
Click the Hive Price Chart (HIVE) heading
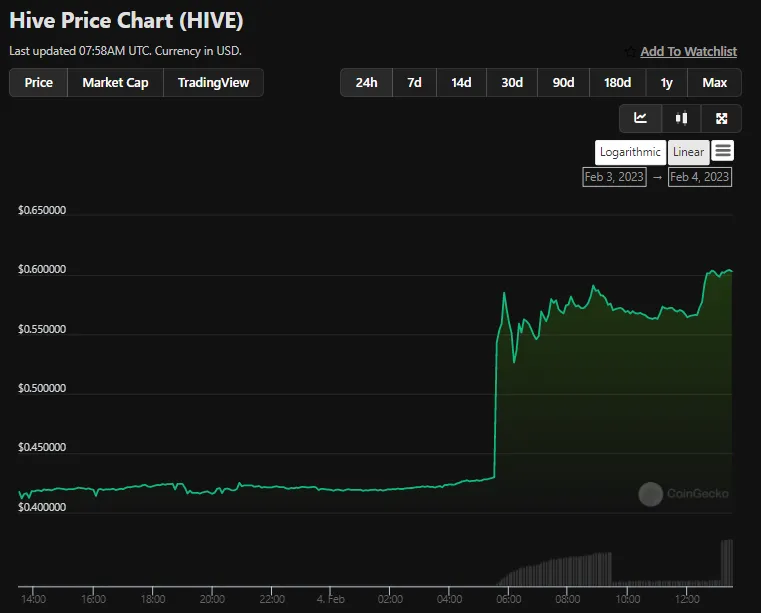click(x=126, y=20)
